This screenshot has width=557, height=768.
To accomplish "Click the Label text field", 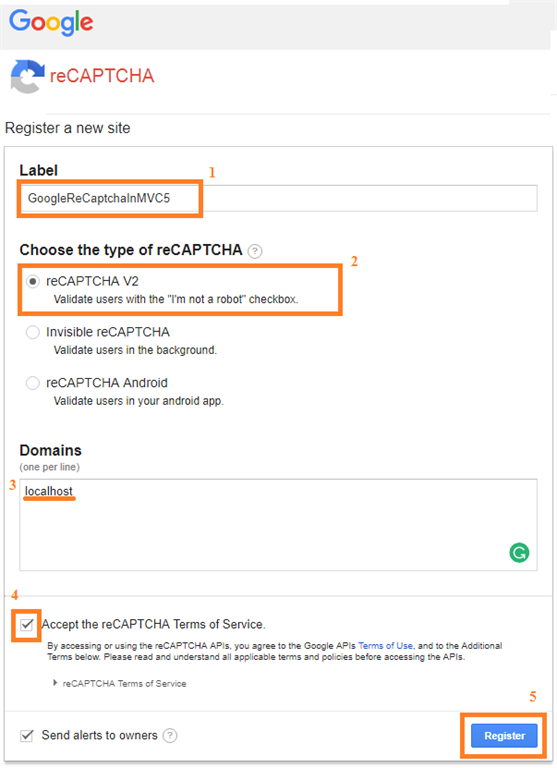I will pyautogui.click(x=278, y=198).
